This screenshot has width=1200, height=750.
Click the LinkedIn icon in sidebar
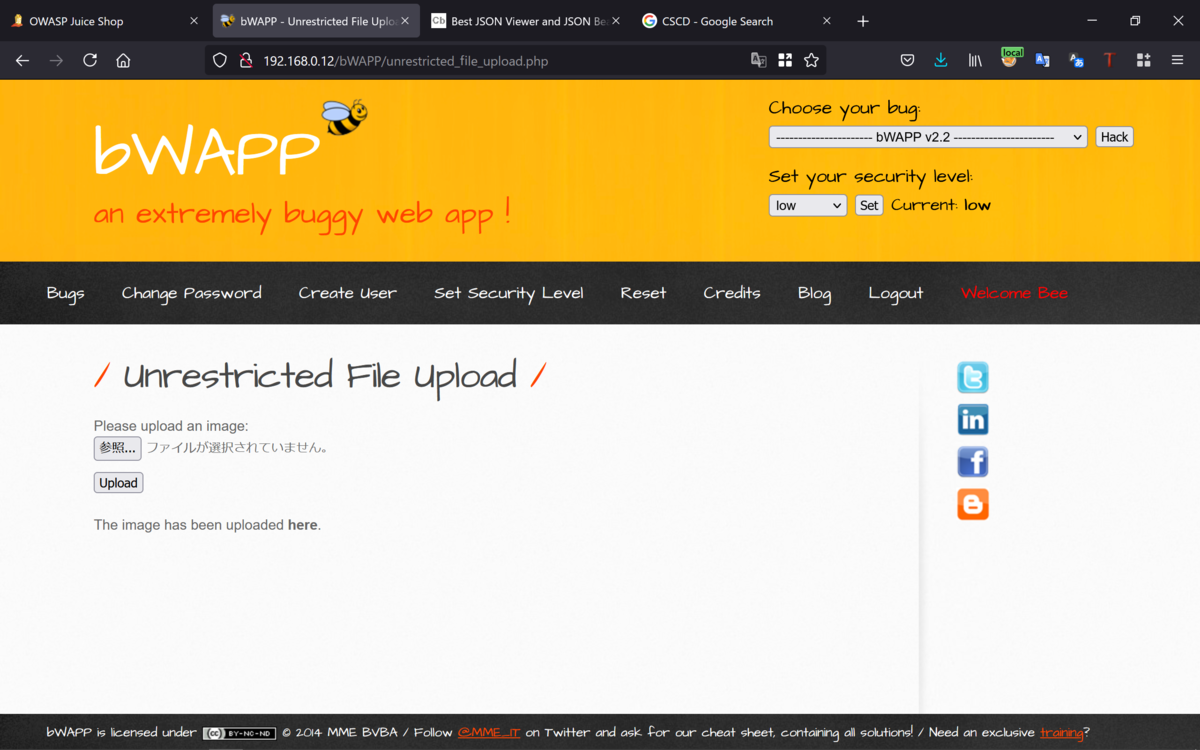point(972,420)
